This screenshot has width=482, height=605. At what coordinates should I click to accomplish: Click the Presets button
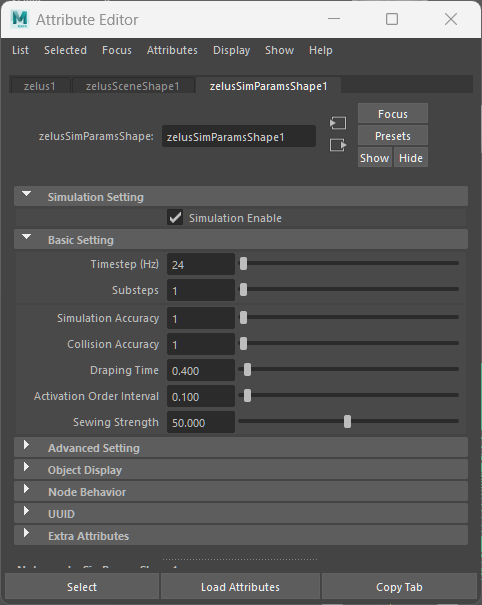click(393, 136)
